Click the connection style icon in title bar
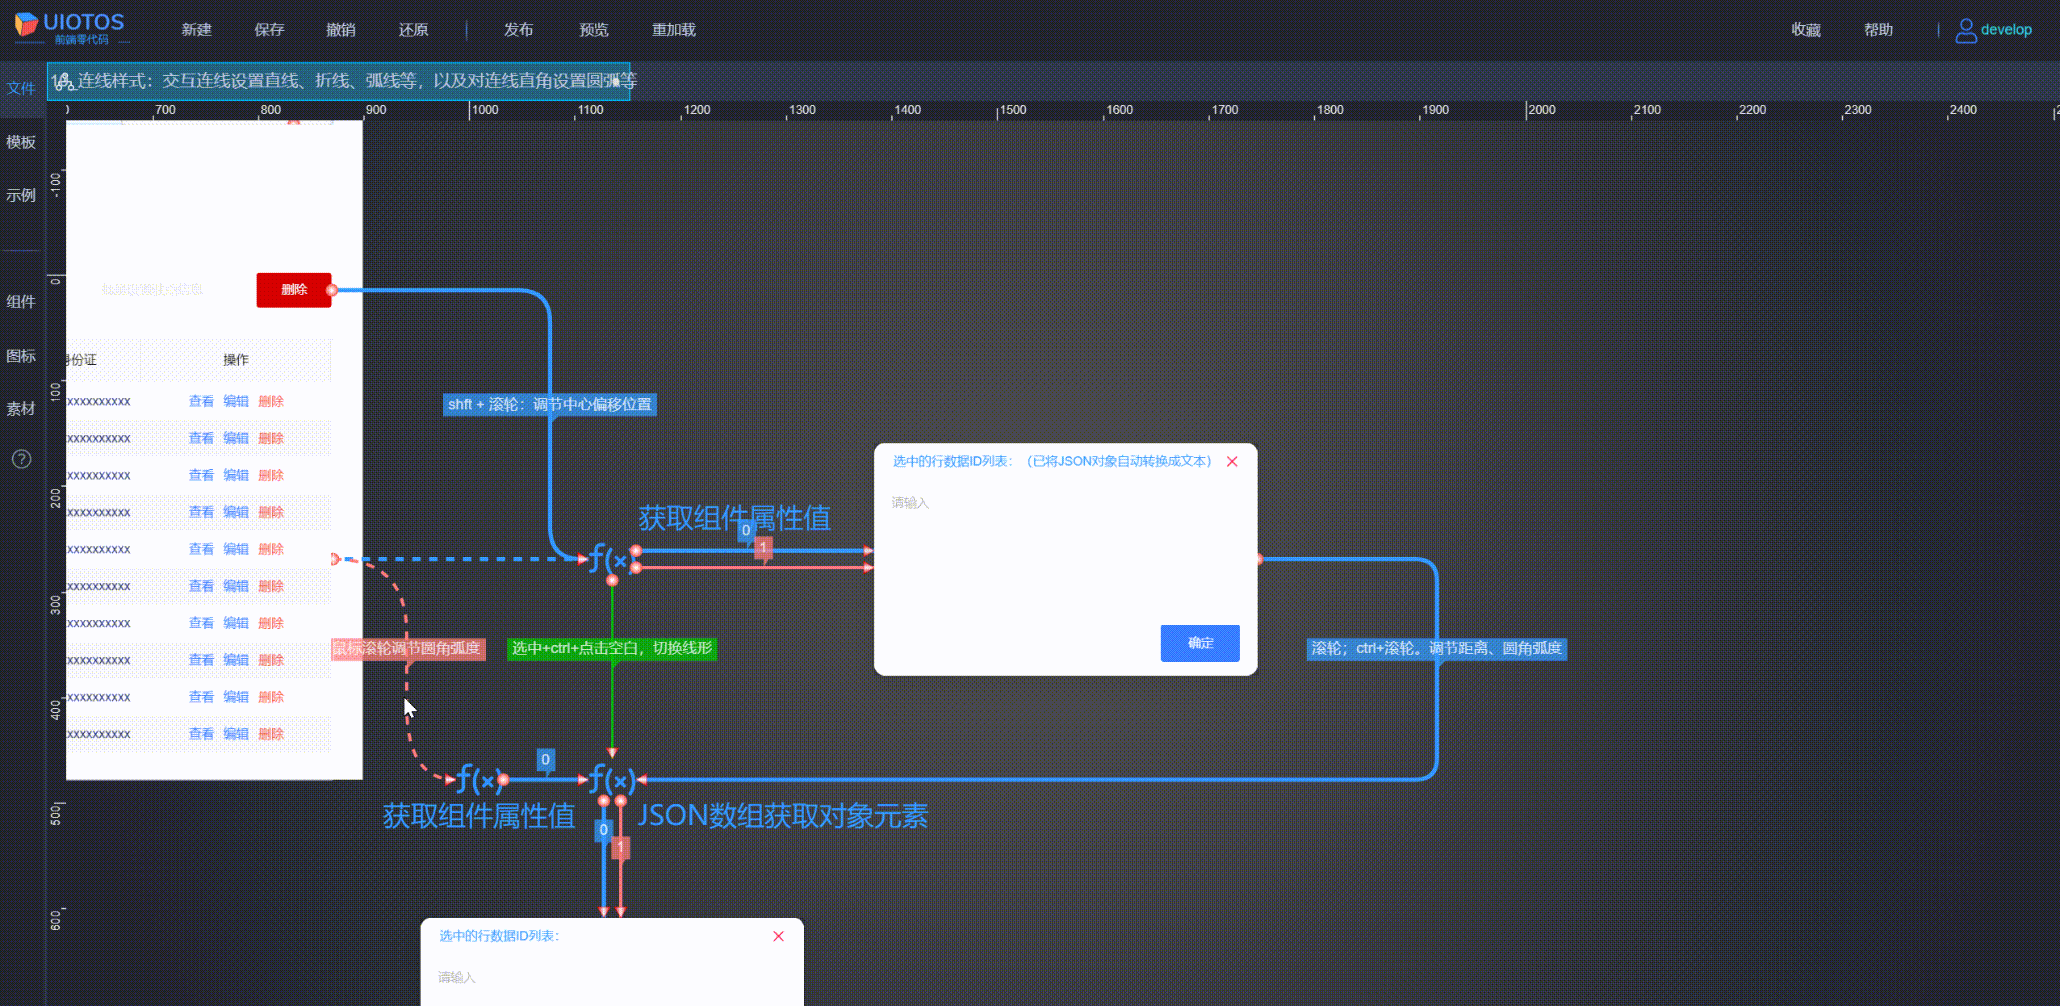The width and height of the screenshot is (2060, 1006). coord(63,81)
